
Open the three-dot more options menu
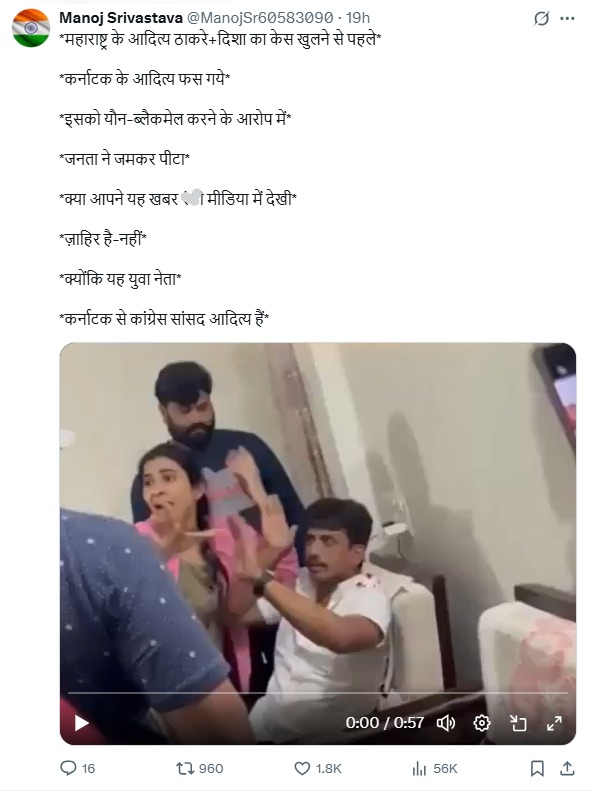click(x=567, y=19)
